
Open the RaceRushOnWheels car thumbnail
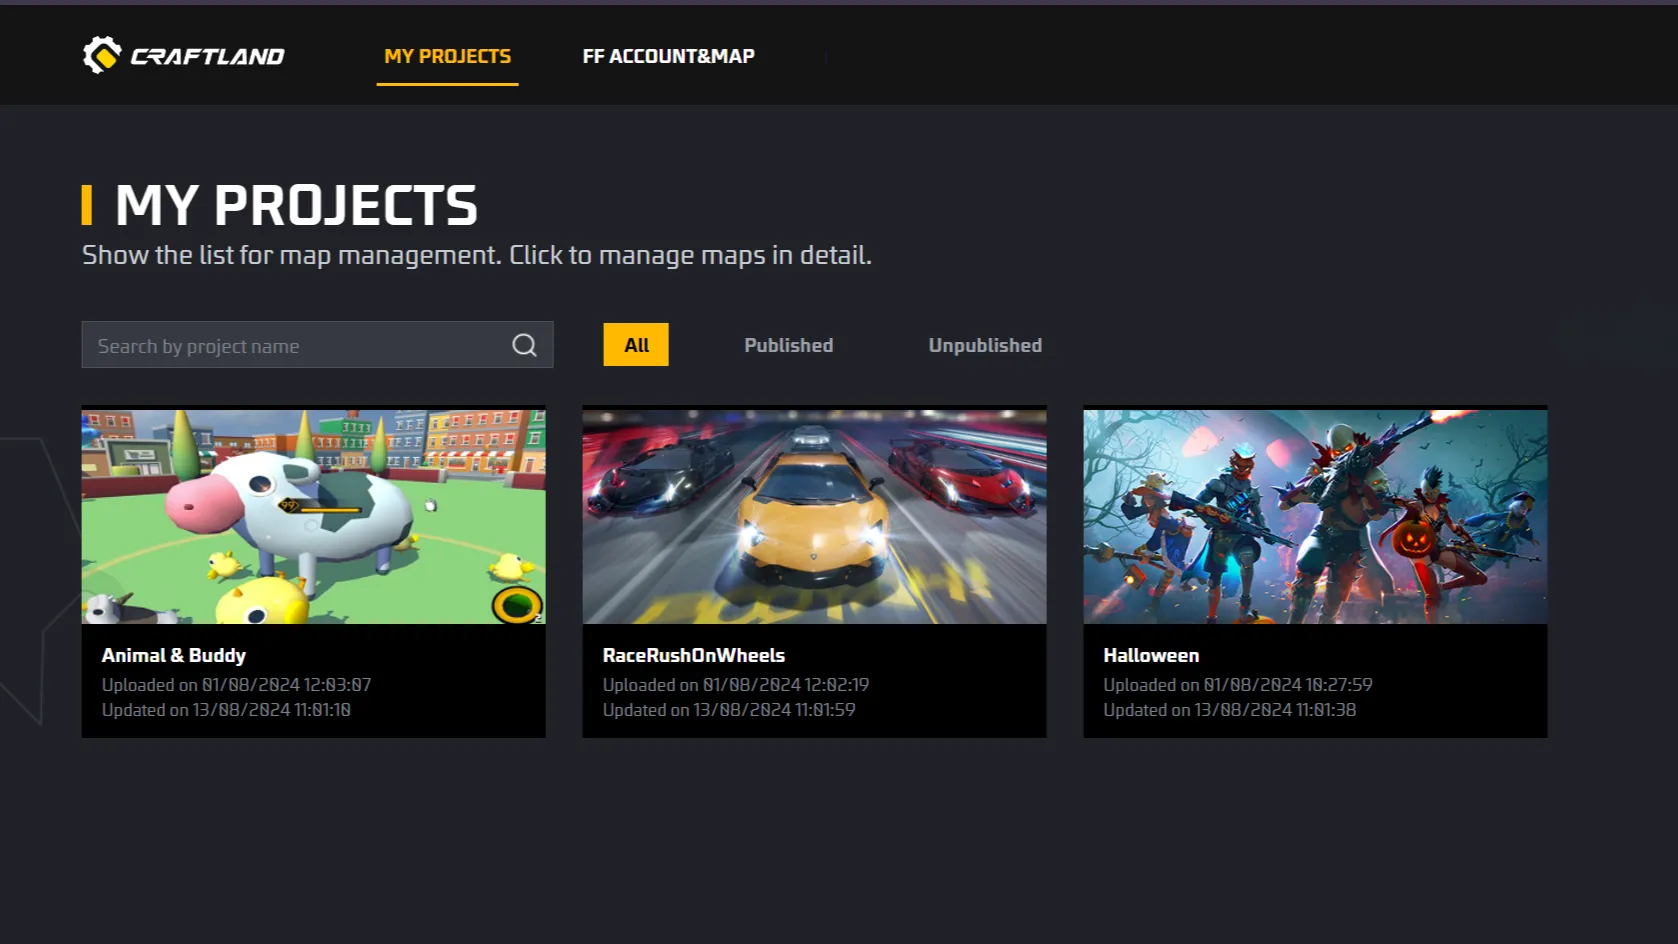tap(814, 516)
